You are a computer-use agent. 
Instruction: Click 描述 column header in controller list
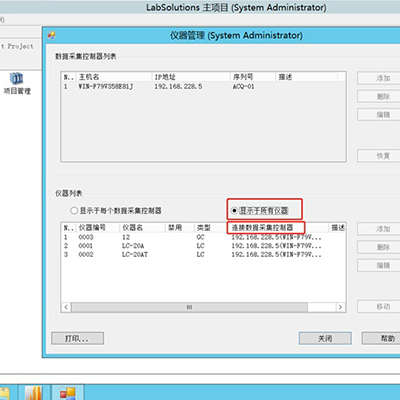pos(307,77)
